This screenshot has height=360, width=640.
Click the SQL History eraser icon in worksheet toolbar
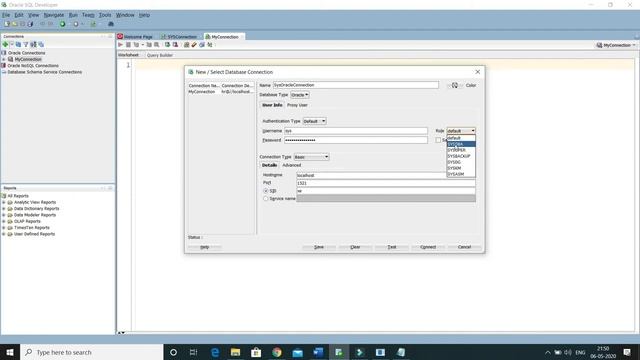coord(194,45)
